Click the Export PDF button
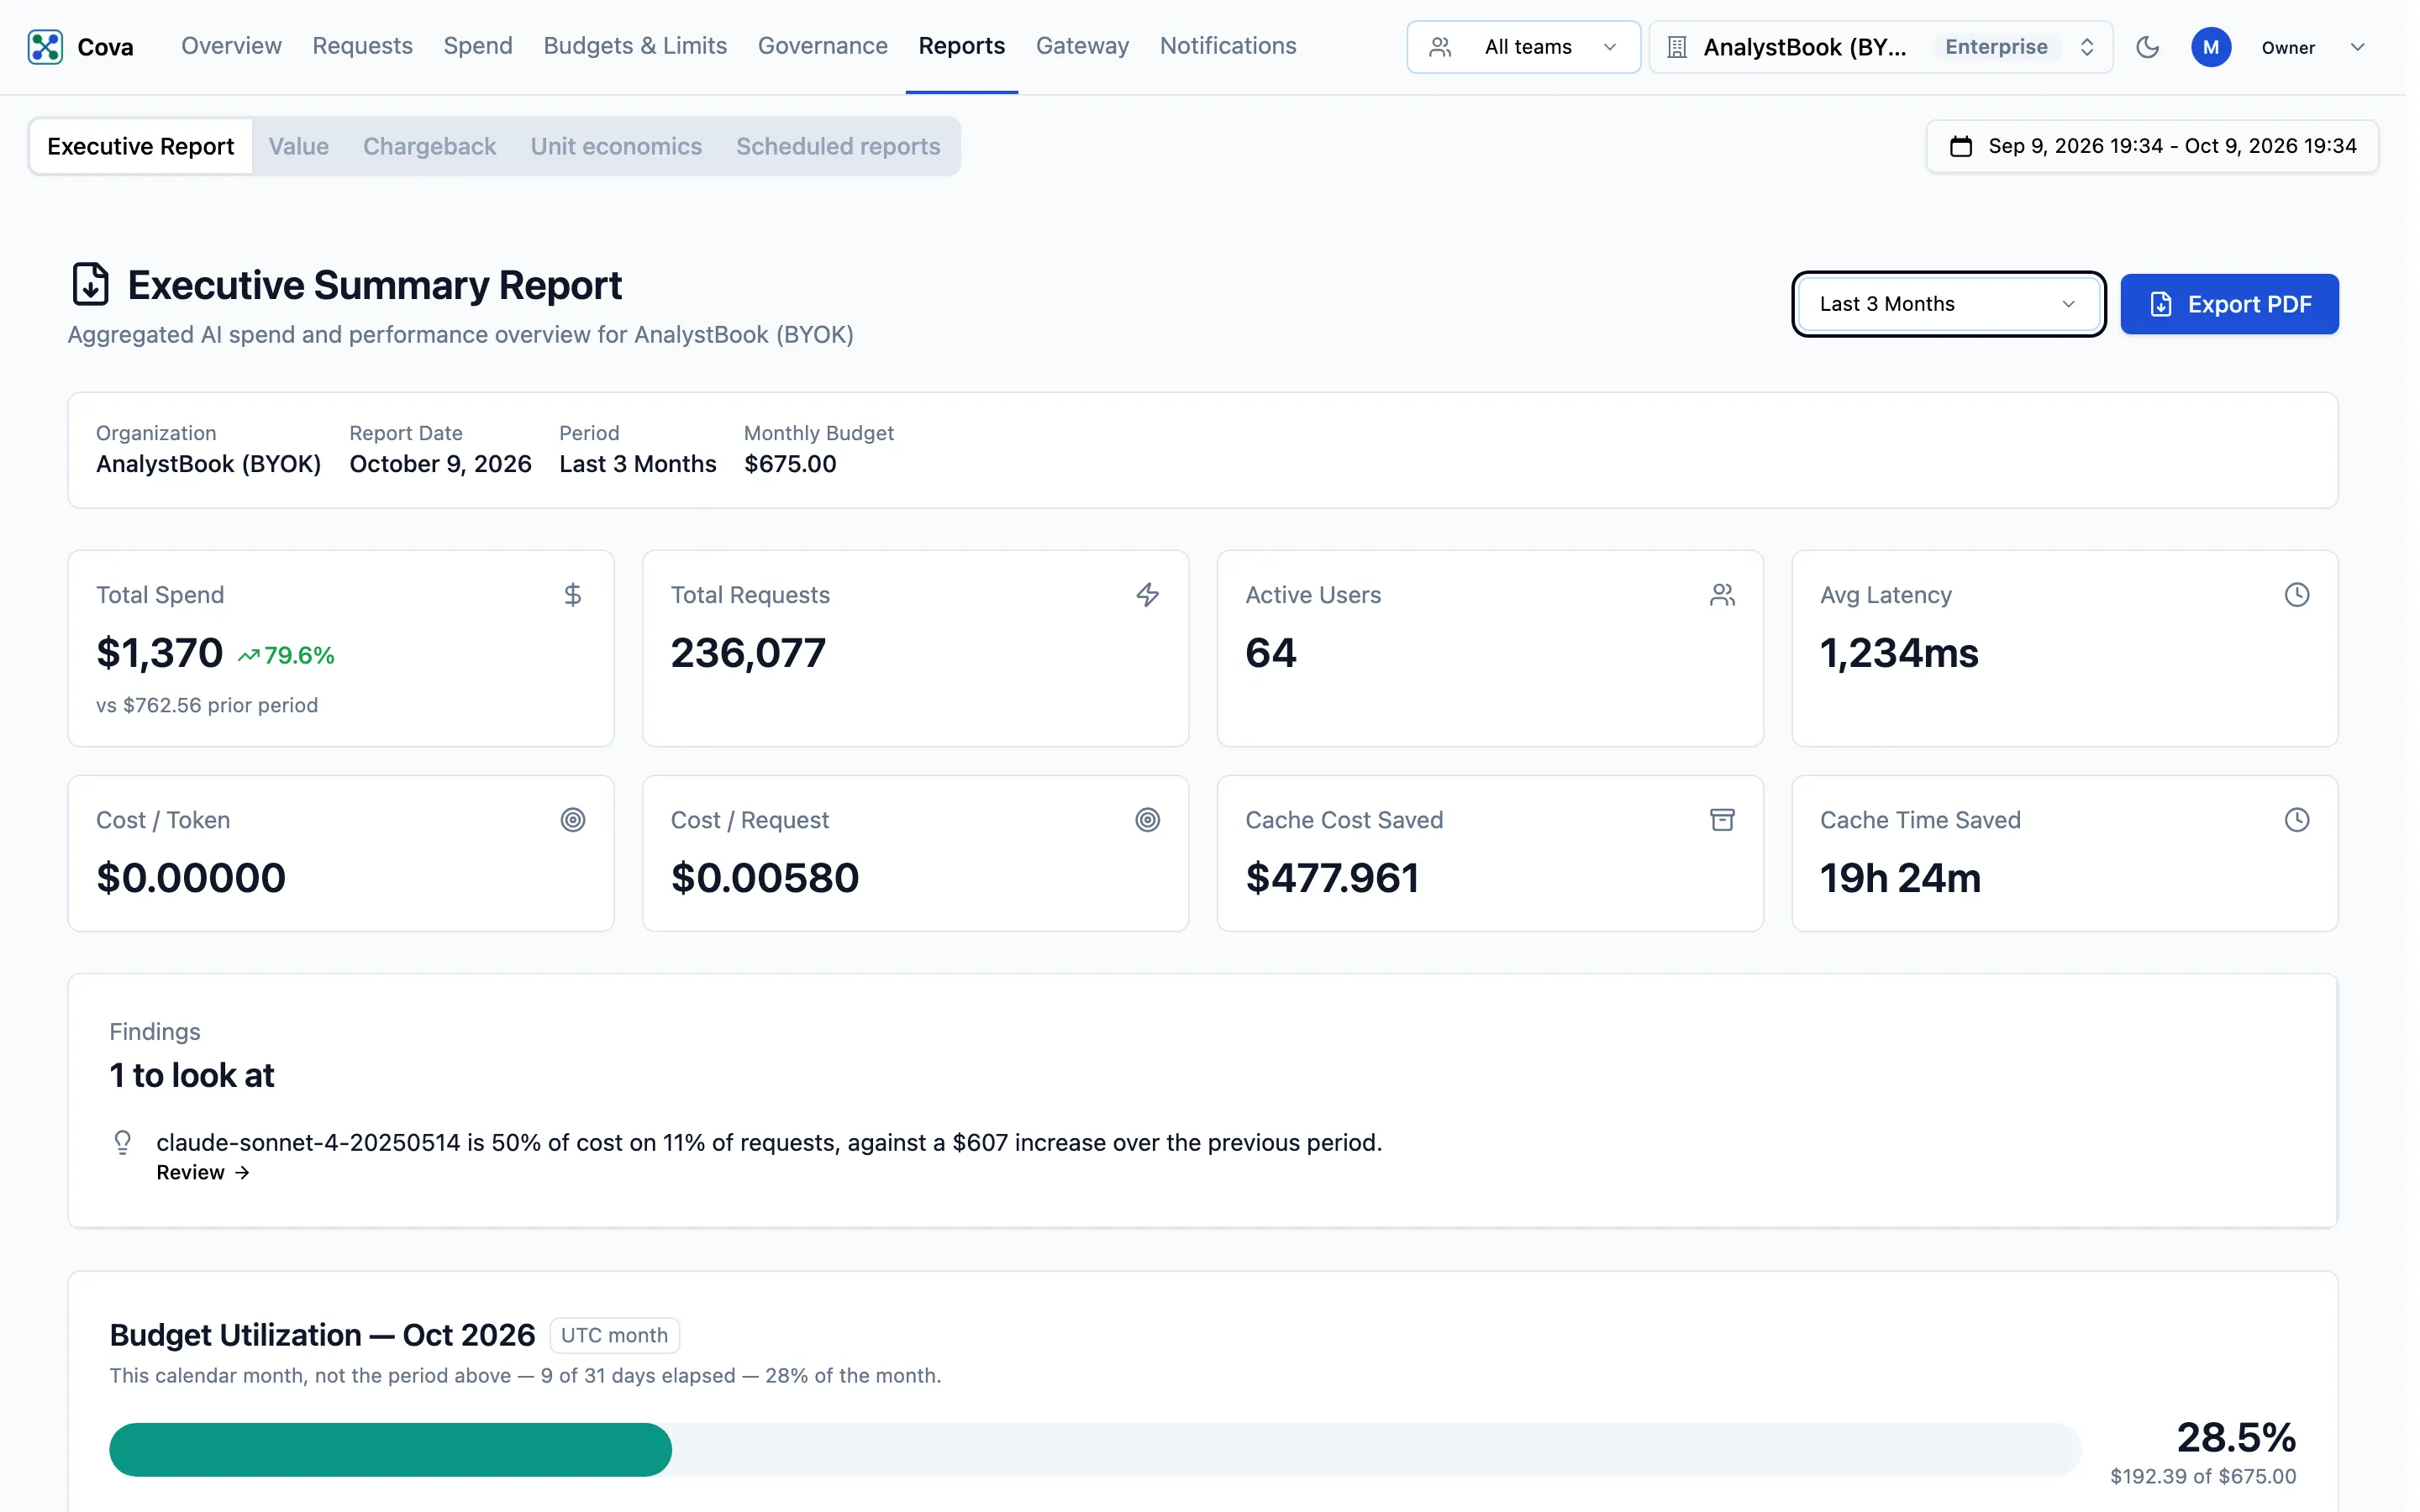2420x1512 pixels. (2229, 304)
